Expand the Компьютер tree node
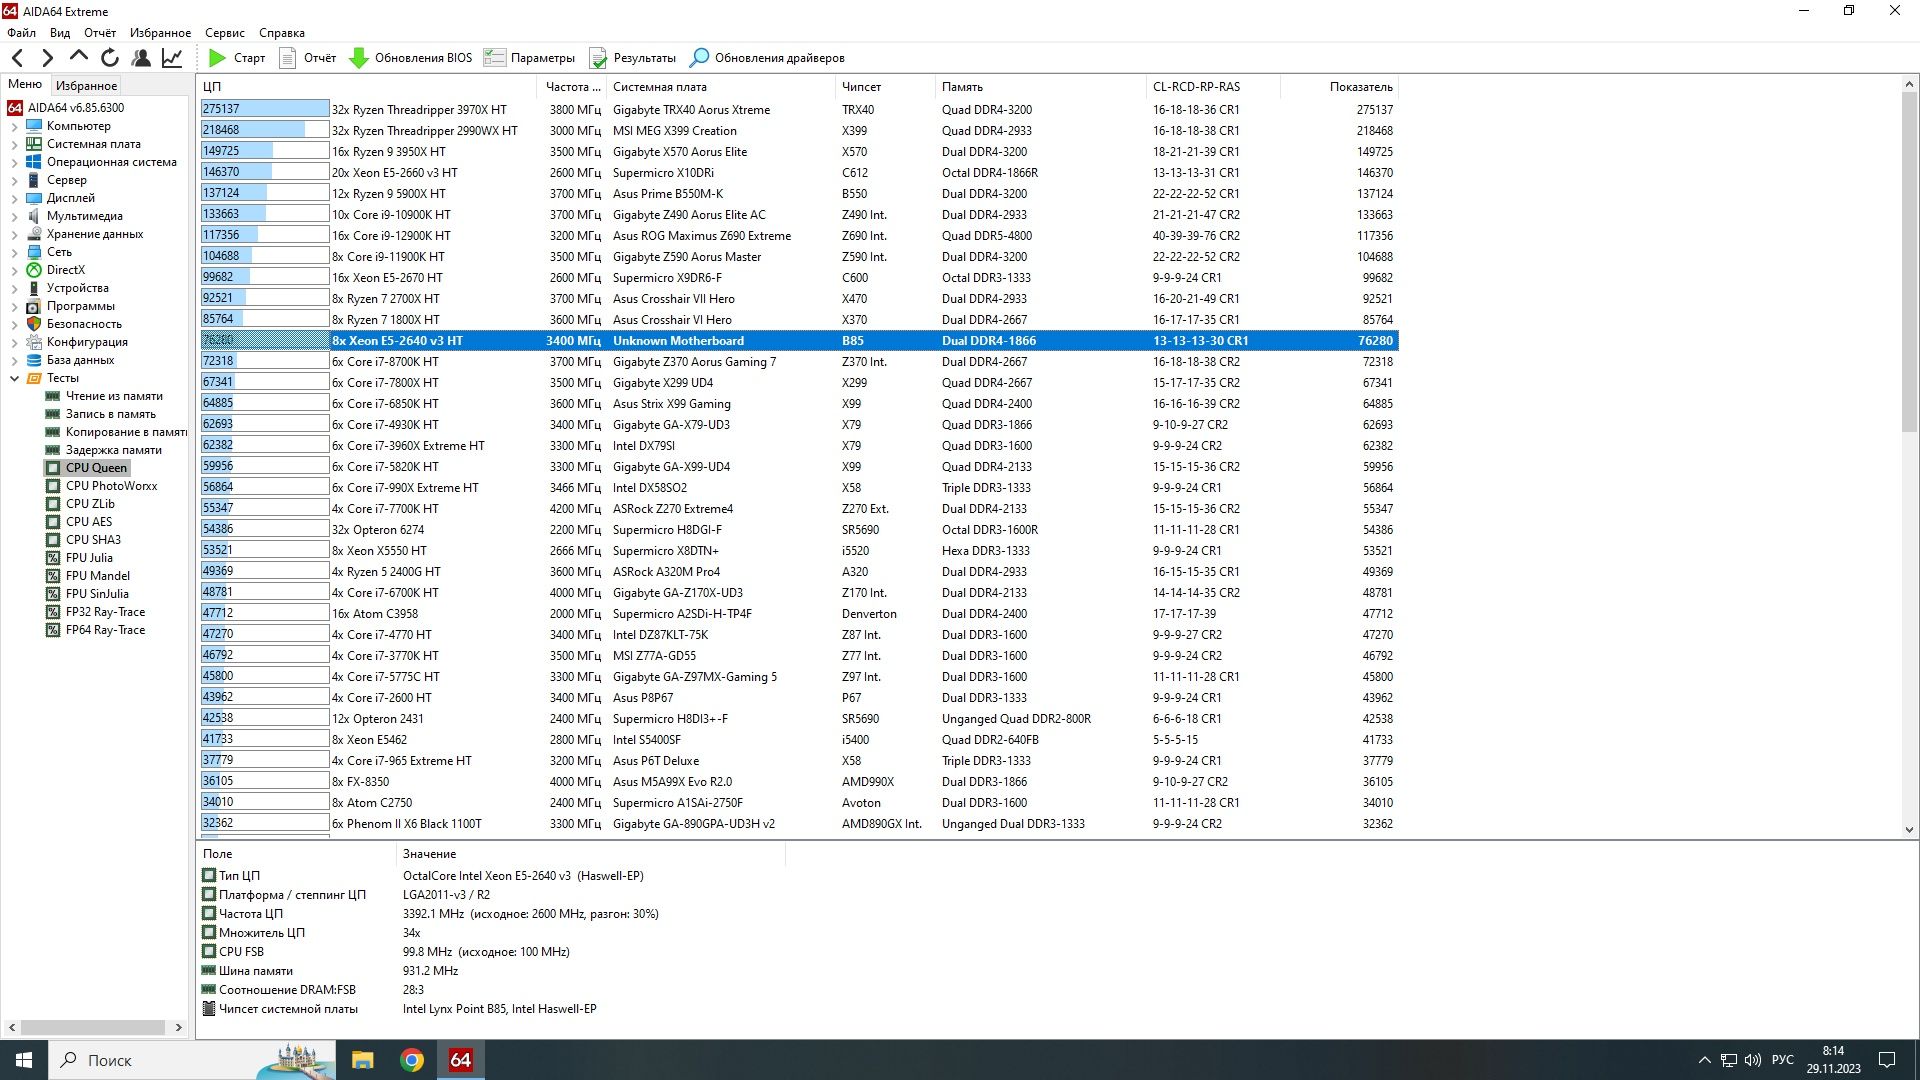 (14, 126)
